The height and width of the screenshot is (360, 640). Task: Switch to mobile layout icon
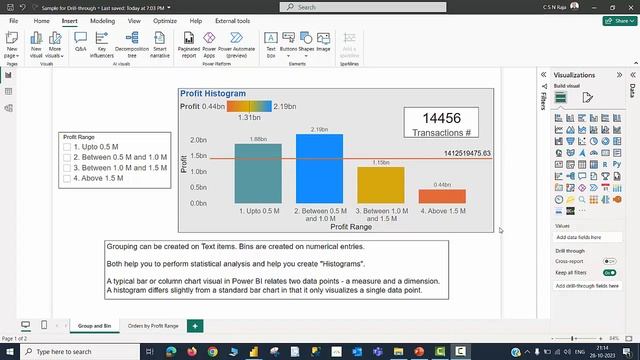[x=44, y=325]
